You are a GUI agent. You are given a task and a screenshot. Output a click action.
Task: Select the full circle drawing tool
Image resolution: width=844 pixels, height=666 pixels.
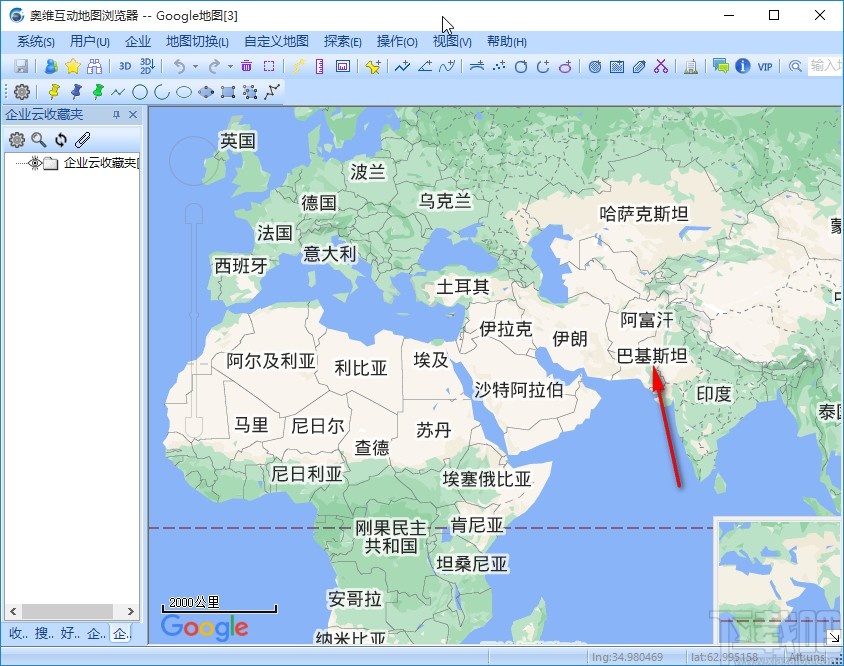click(x=140, y=92)
